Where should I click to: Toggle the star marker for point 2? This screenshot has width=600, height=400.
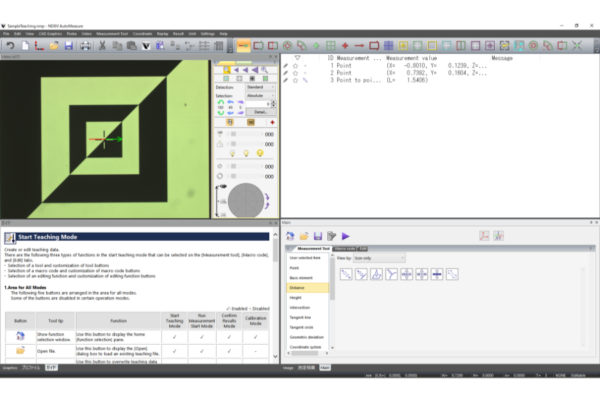(293, 72)
